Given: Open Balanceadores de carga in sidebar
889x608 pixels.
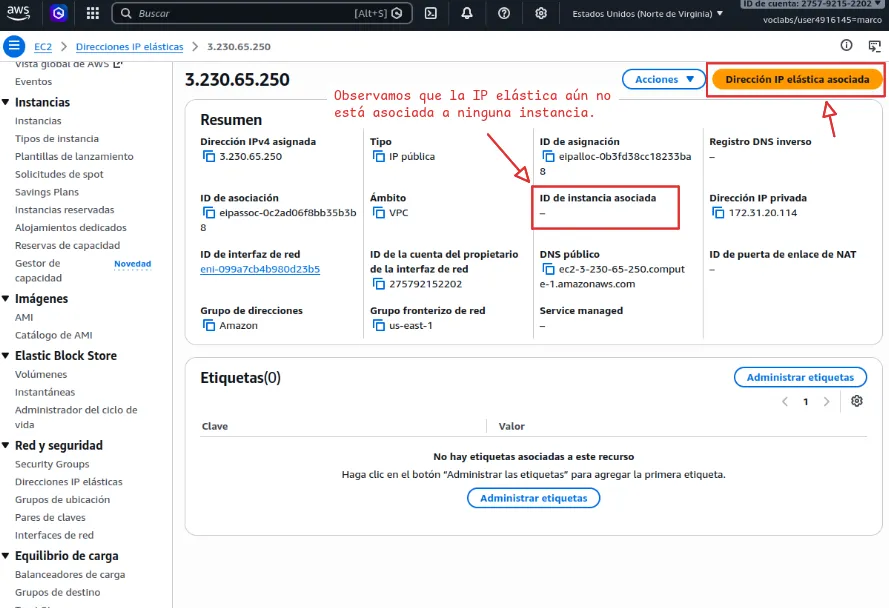Looking at the screenshot, I should coord(70,575).
